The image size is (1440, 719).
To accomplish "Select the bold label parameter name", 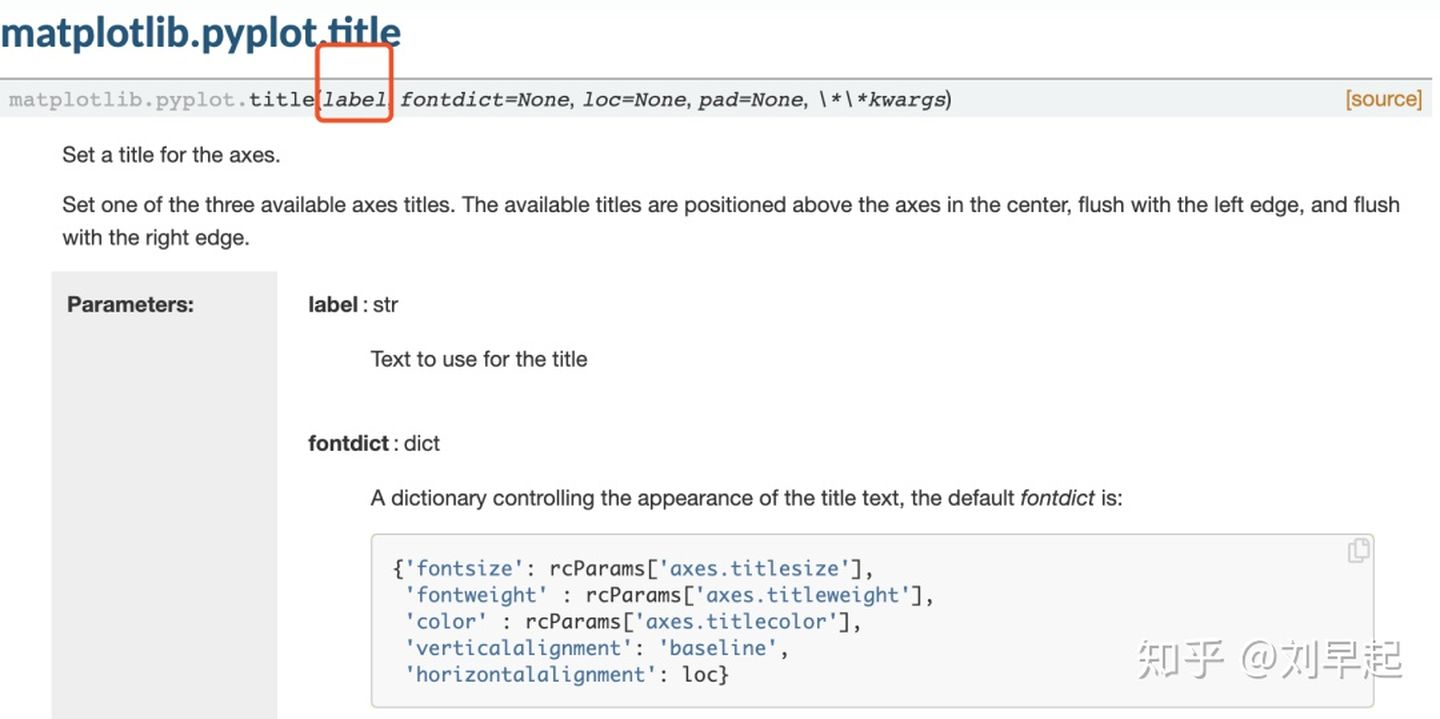I will [x=333, y=304].
